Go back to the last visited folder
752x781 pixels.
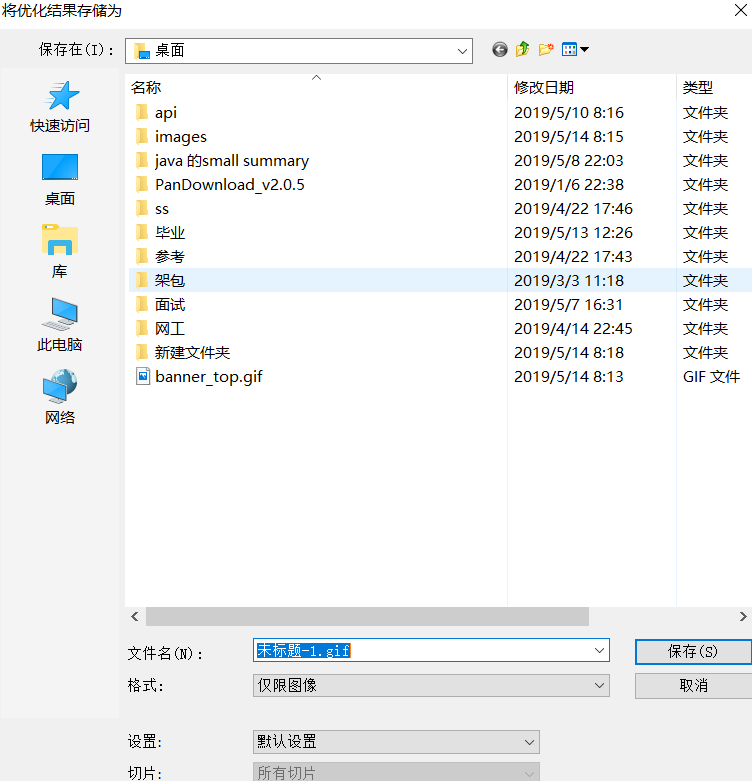[500, 50]
